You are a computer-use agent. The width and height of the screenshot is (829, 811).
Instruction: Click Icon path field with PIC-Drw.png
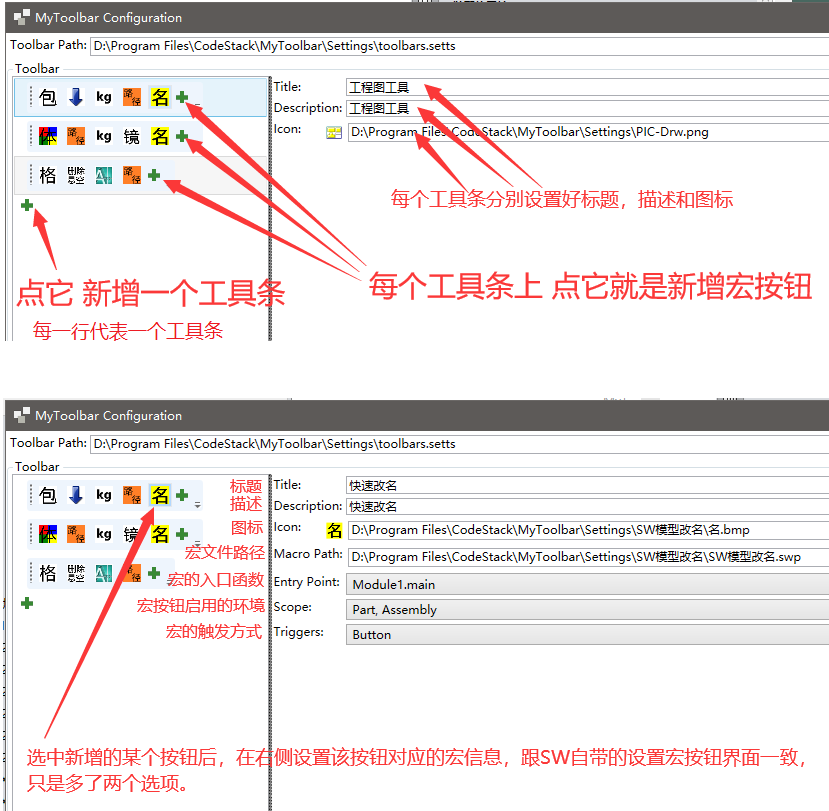click(x=588, y=132)
